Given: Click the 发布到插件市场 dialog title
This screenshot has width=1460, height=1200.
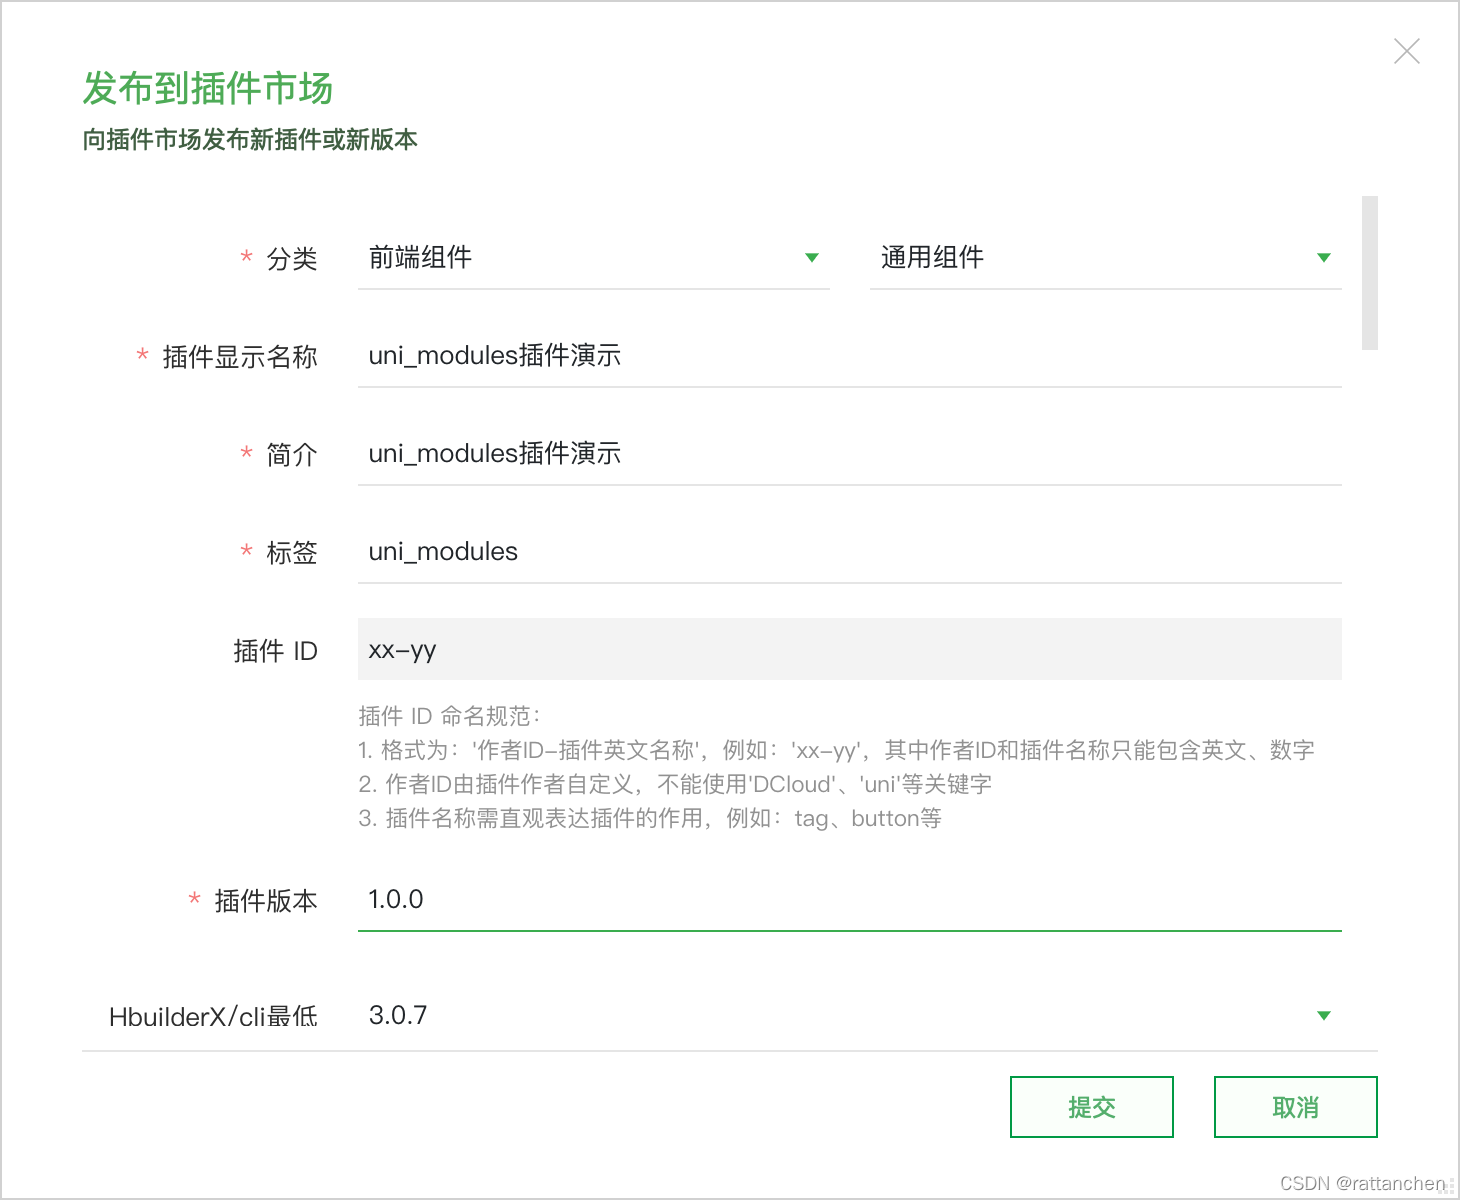Looking at the screenshot, I should (207, 88).
